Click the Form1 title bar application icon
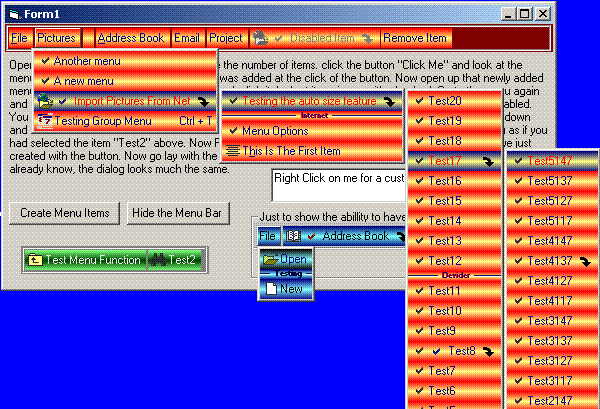Viewport: 600px width, 409px height. pos(15,15)
